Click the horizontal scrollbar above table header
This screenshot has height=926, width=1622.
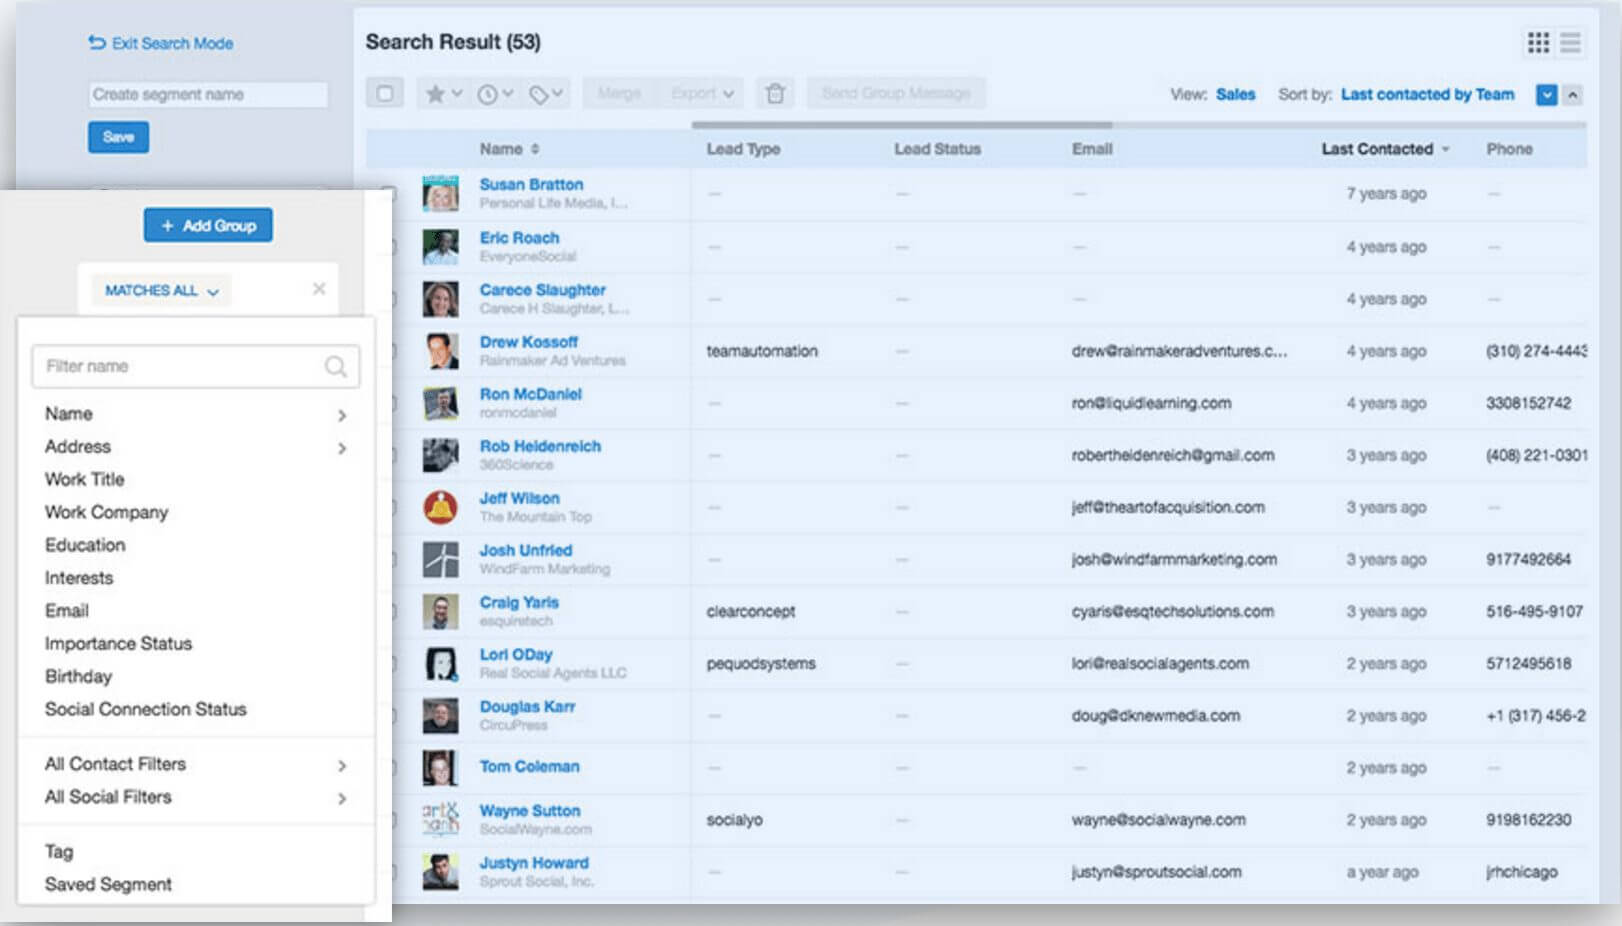pyautogui.click(x=901, y=125)
